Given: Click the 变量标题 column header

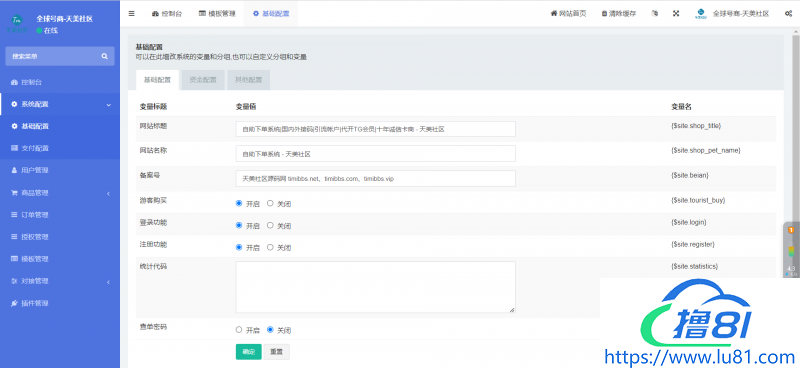Looking at the screenshot, I should pyautogui.click(x=154, y=107).
